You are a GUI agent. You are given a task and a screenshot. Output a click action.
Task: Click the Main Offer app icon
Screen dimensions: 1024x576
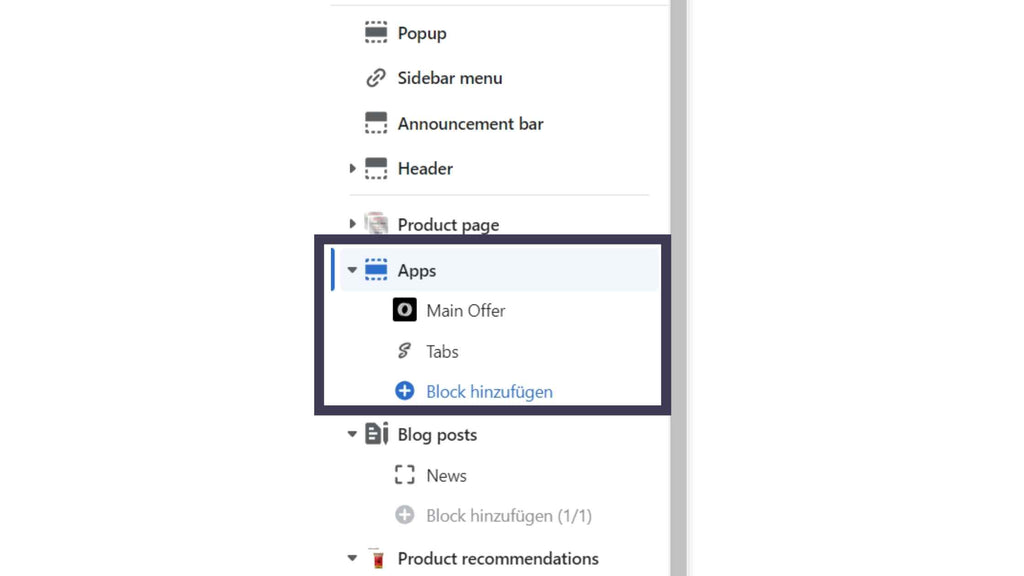404,310
